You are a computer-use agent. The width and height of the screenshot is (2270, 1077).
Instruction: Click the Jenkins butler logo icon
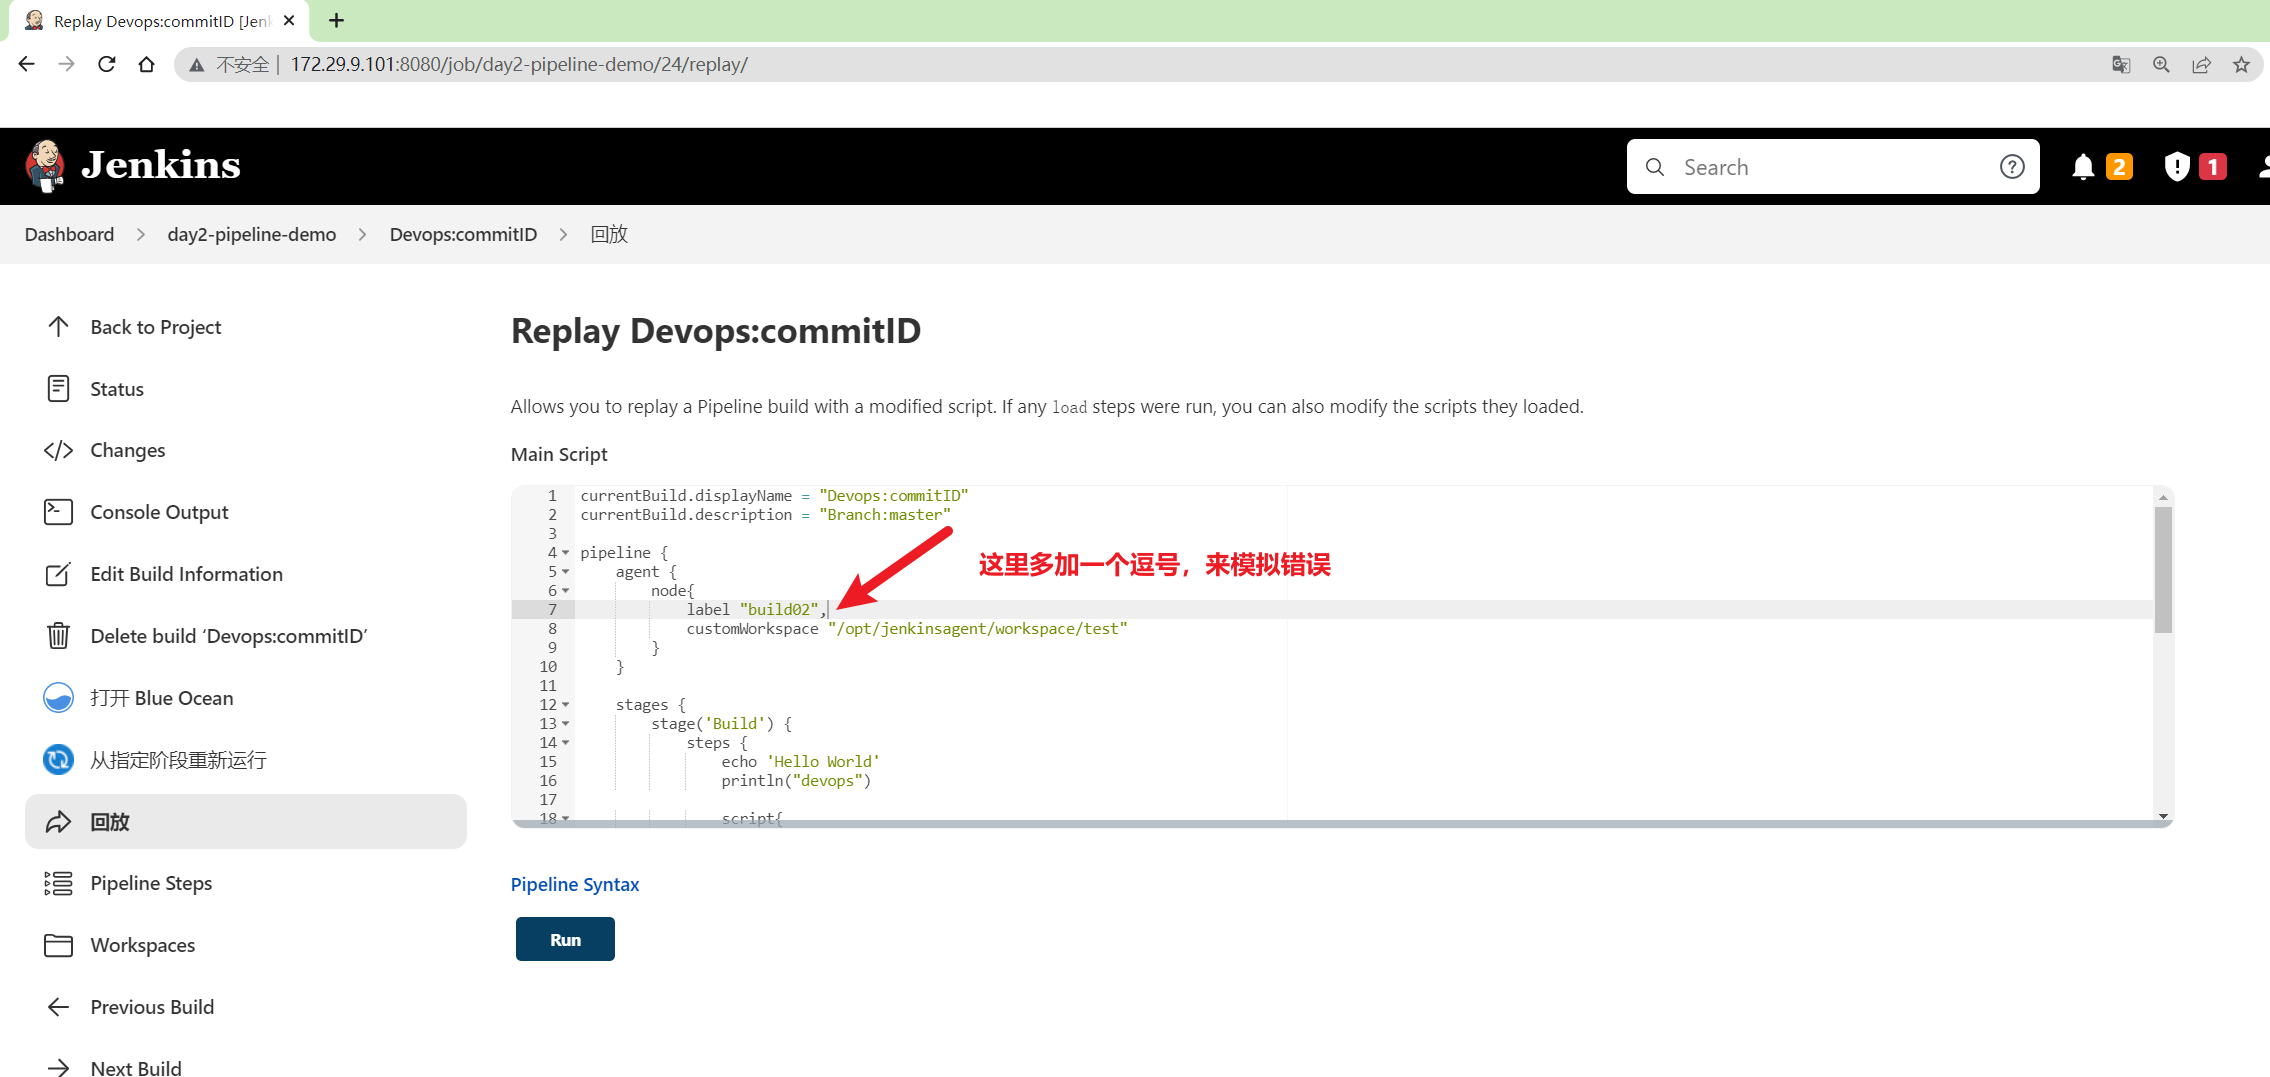45,166
